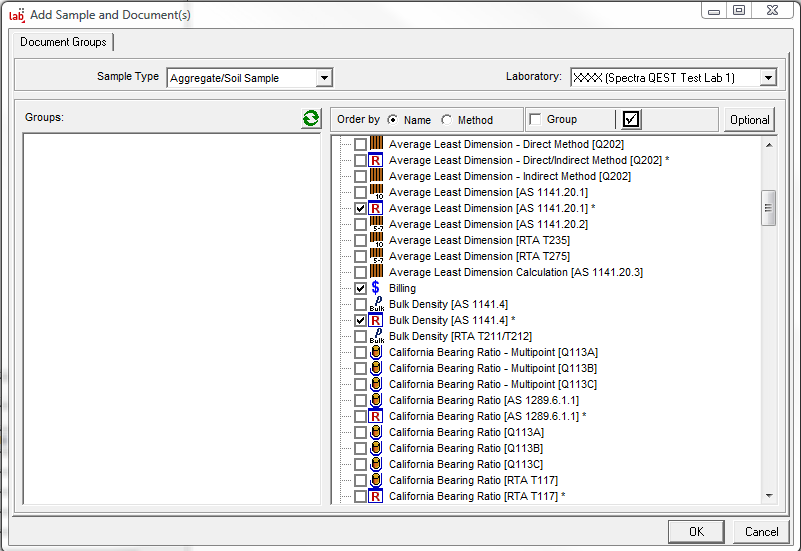The width and height of the screenshot is (801, 551).
Task: Click Average Least Dimension Calculation [AS 1141.20.3] icon
Action: pos(376,272)
